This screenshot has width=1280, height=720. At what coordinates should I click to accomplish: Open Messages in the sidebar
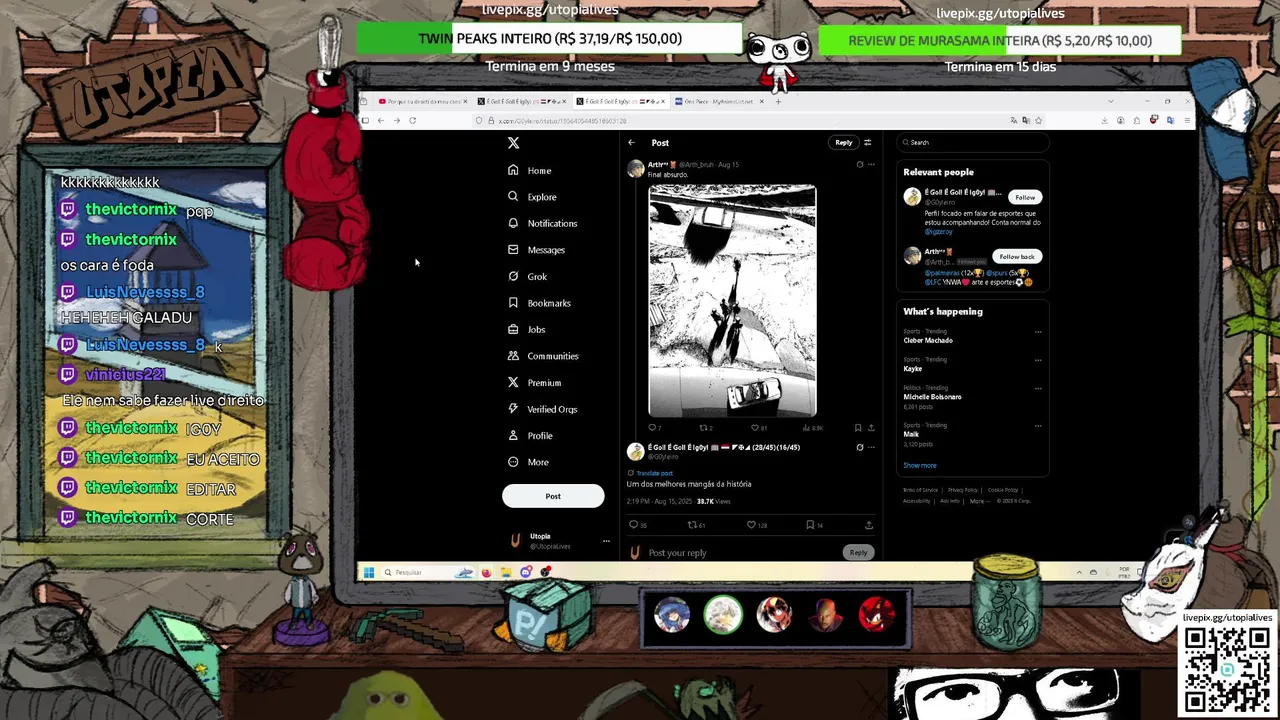[536, 250]
